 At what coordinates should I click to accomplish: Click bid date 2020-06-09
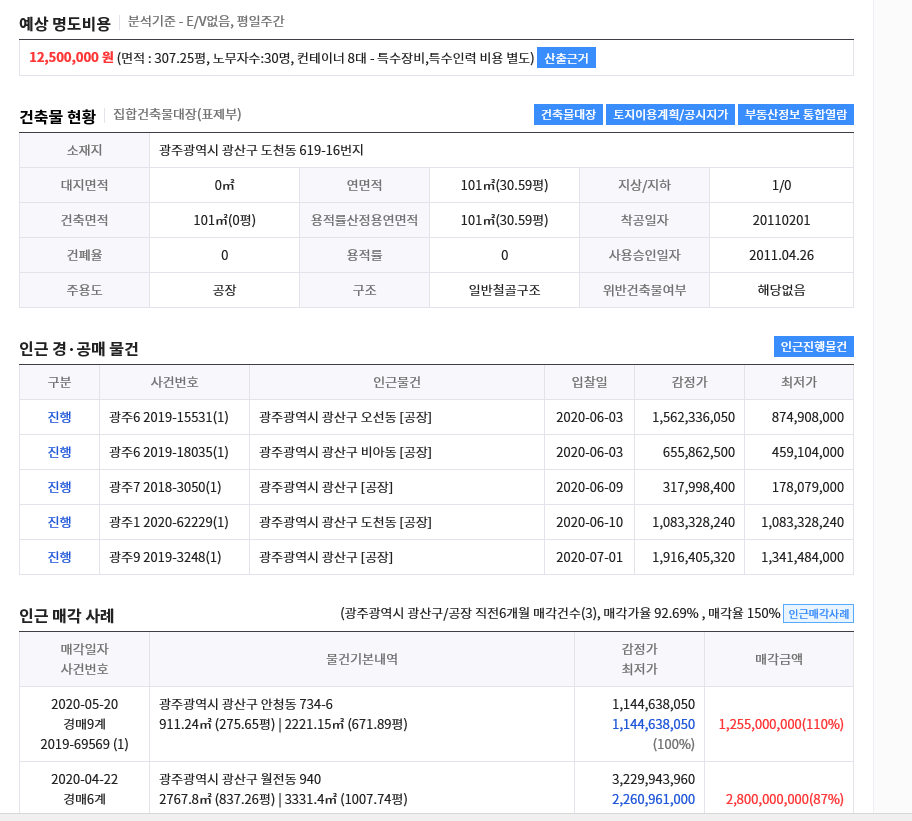click(x=589, y=487)
